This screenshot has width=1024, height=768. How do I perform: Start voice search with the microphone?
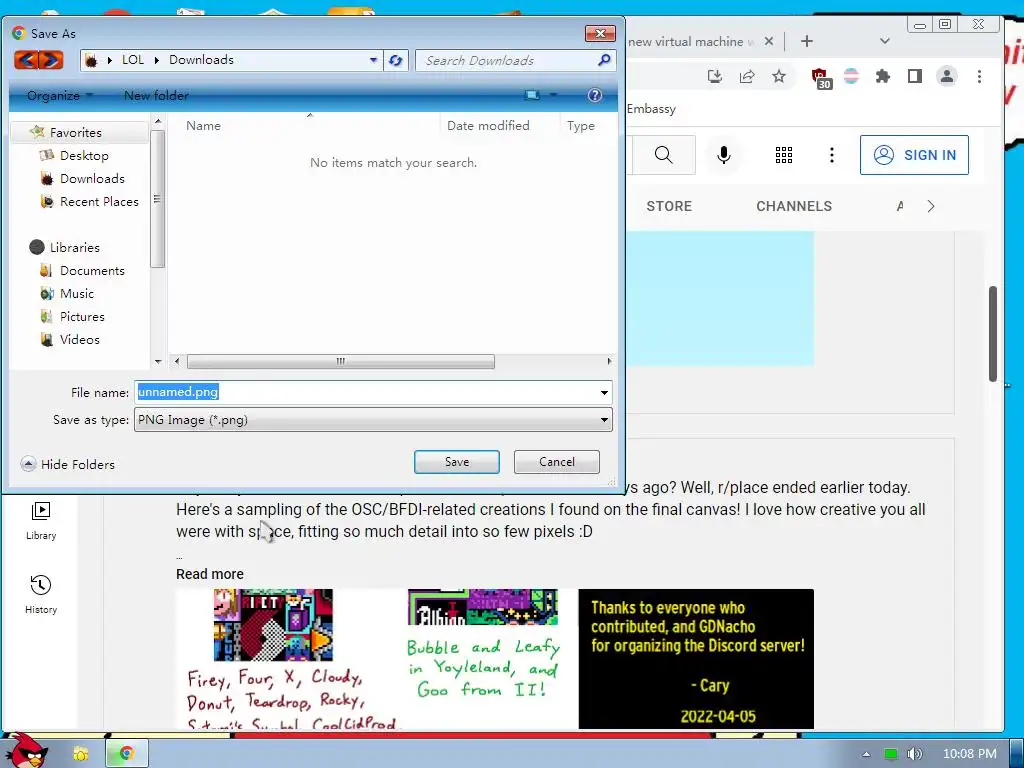click(x=724, y=155)
